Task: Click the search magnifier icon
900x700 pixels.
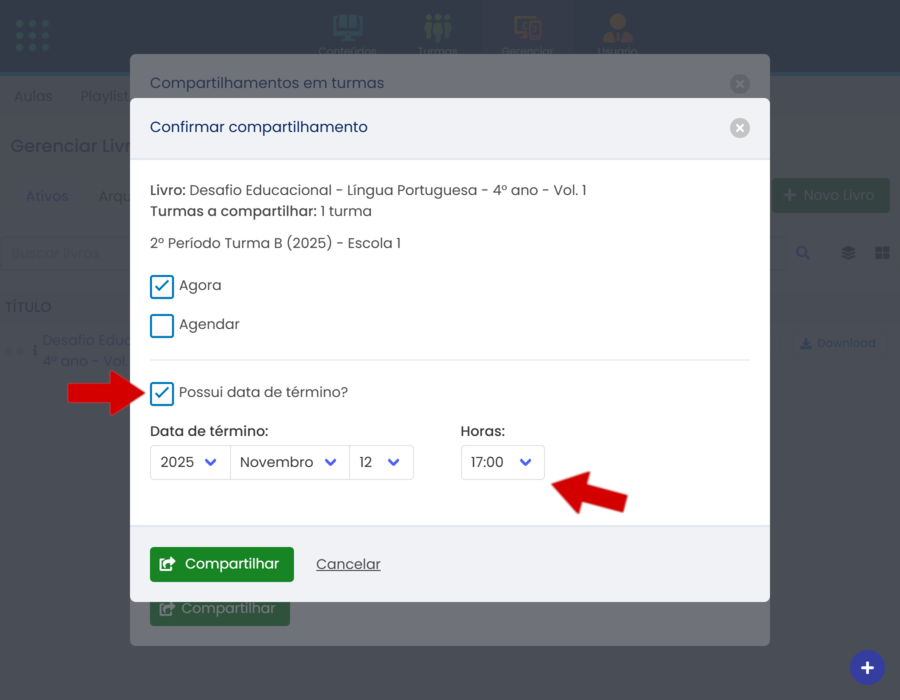Action: click(x=803, y=253)
